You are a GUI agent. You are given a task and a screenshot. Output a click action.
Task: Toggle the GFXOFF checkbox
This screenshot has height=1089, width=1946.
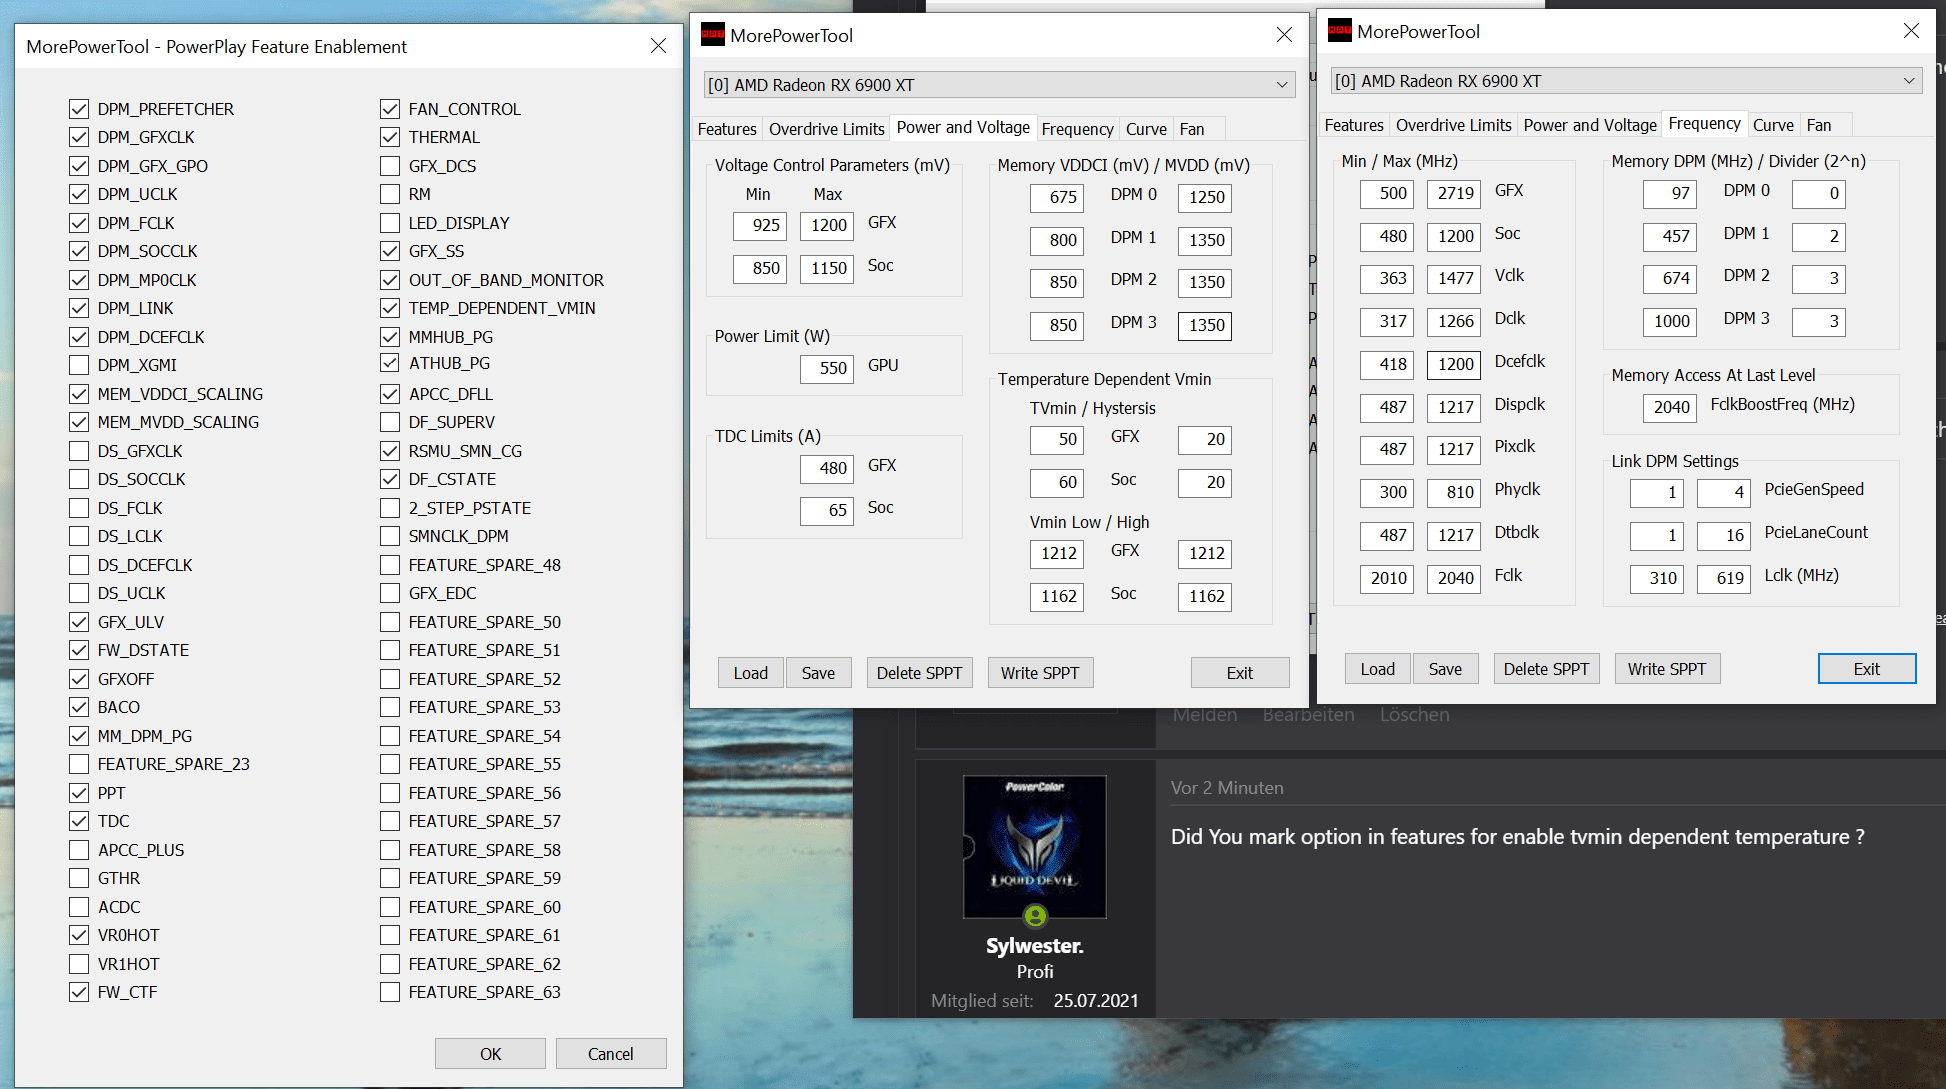point(79,679)
